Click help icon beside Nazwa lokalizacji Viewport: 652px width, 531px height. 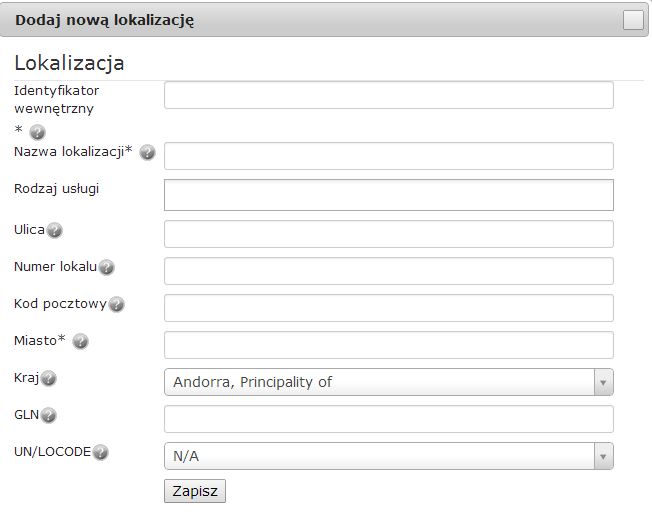click(x=147, y=153)
